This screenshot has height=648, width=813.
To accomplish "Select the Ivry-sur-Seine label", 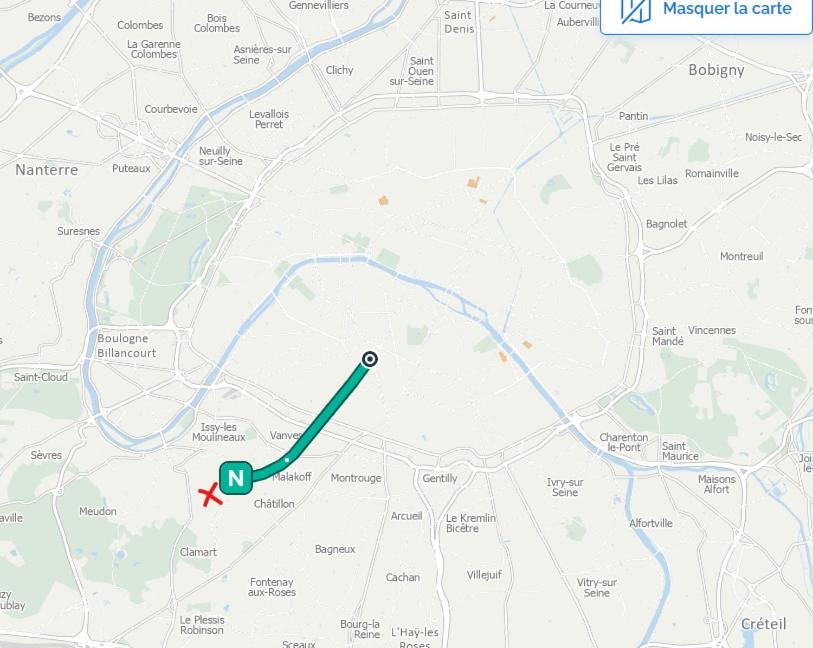I will click(x=565, y=487).
